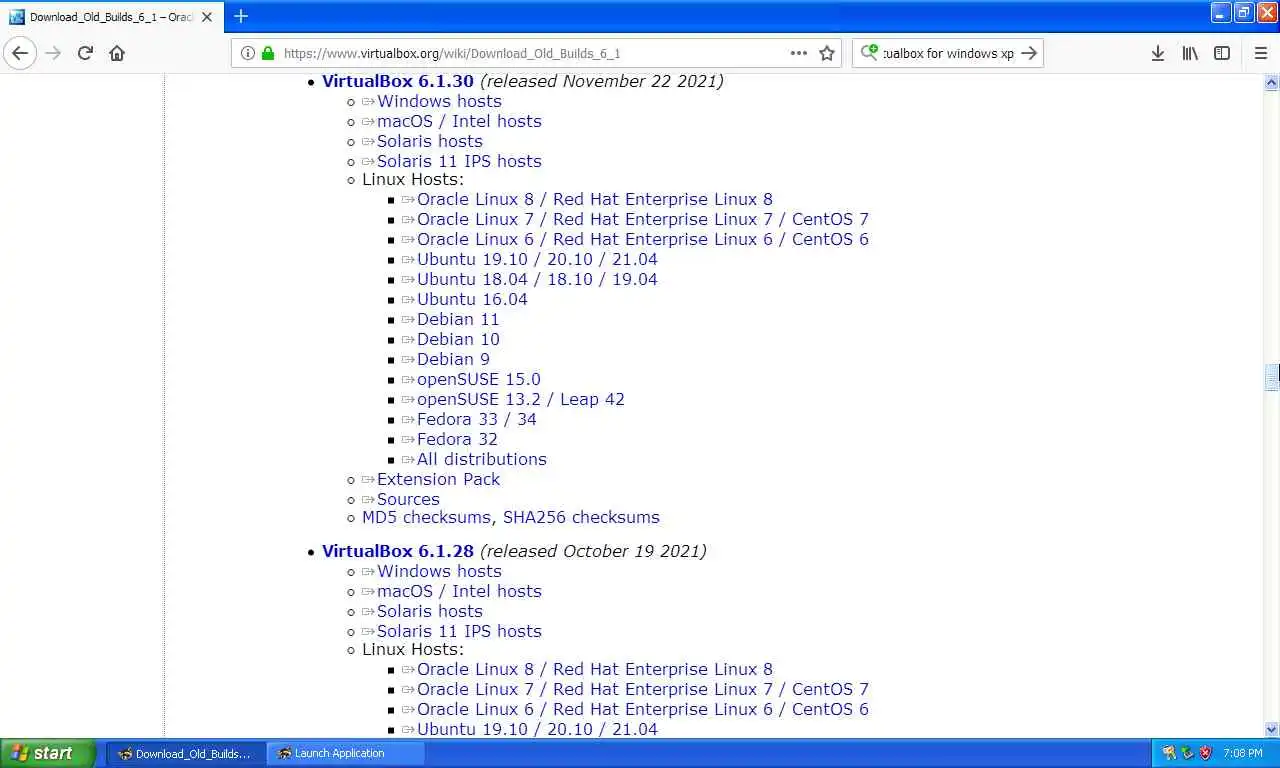The width and height of the screenshot is (1280, 768).
Task: Open the browser home page
Action: click(x=117, y=53)
